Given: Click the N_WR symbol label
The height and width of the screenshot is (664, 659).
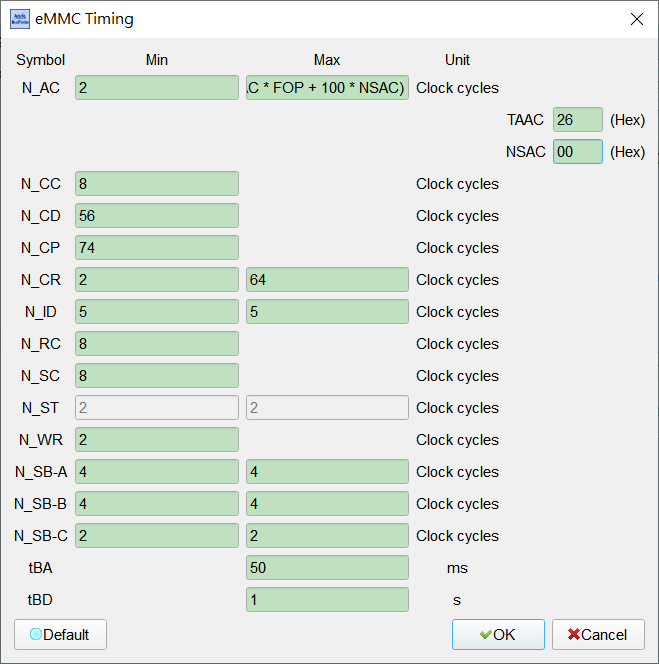Looking at the screenshot, I should coord(41,440).
